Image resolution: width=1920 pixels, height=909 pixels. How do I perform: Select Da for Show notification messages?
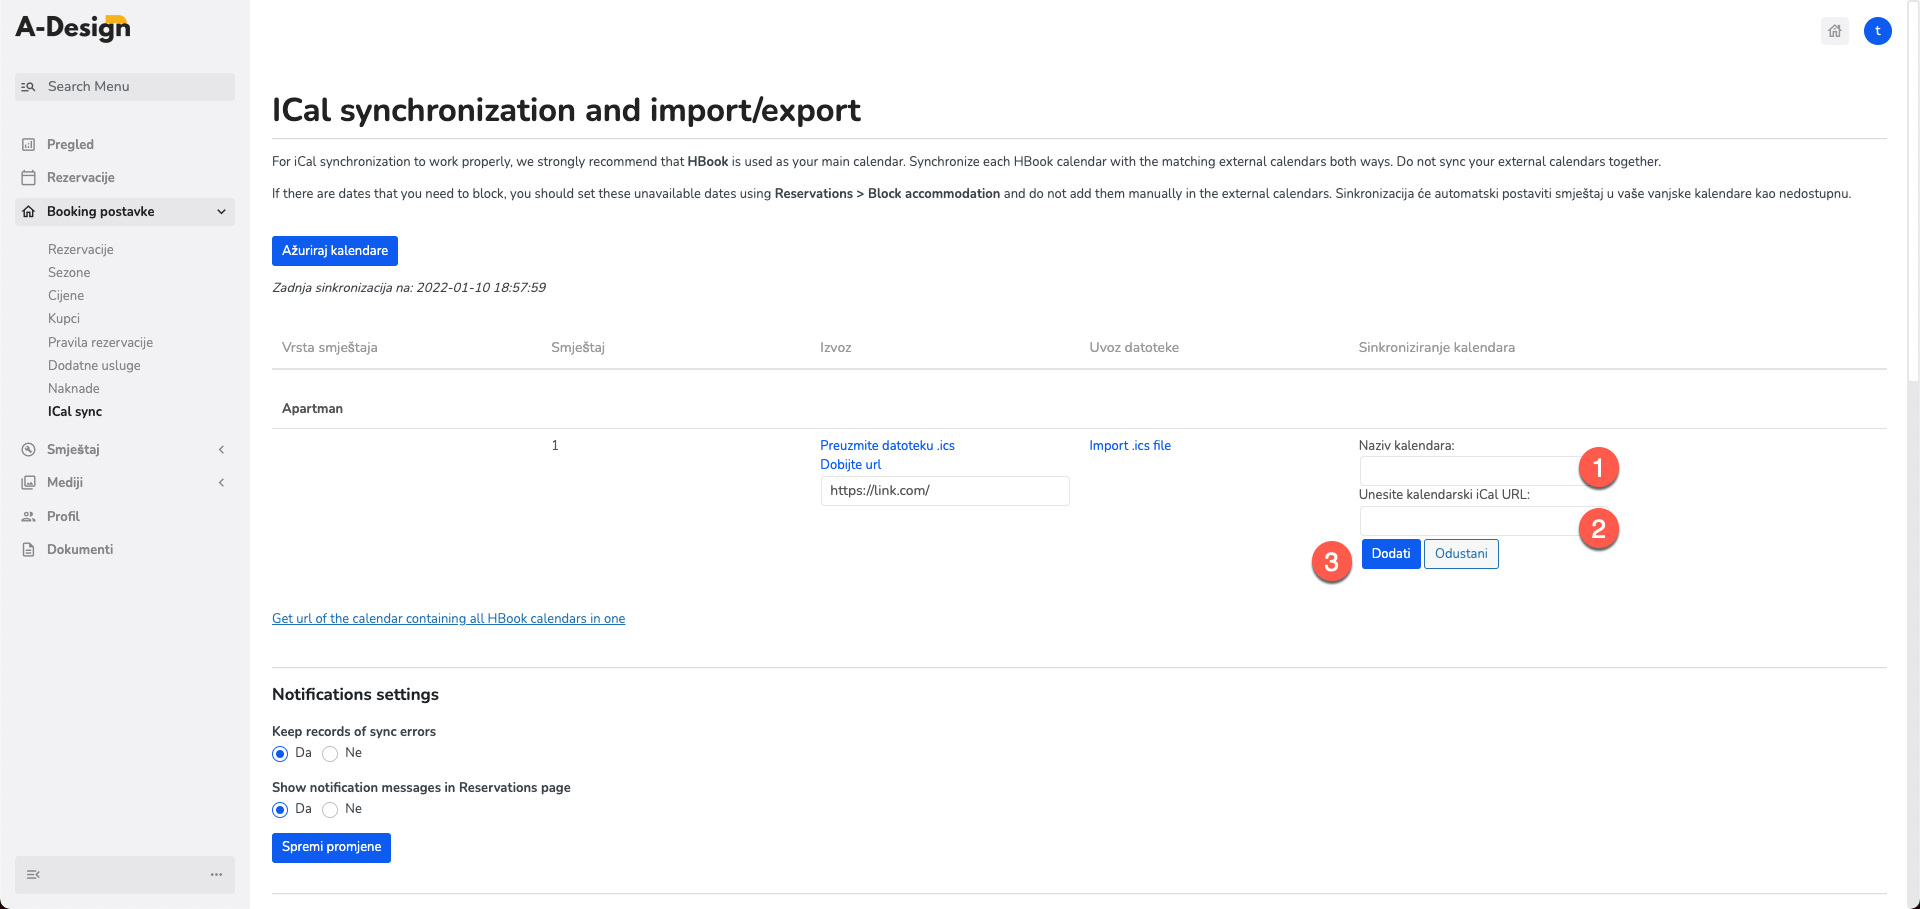click(x=280, y=810)
